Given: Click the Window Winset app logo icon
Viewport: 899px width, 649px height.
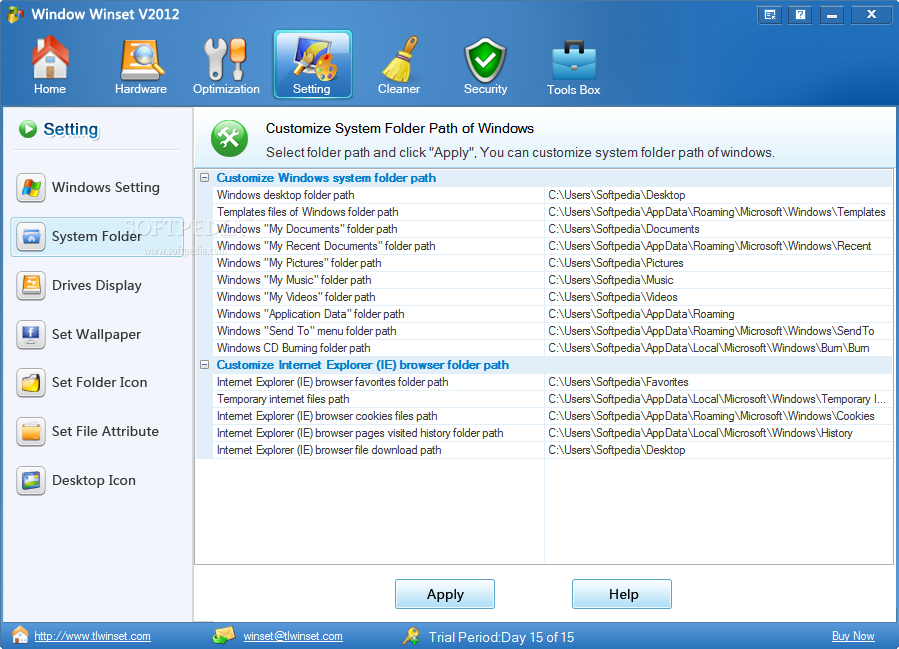Looking at the screenshot, I should (15, 14).
